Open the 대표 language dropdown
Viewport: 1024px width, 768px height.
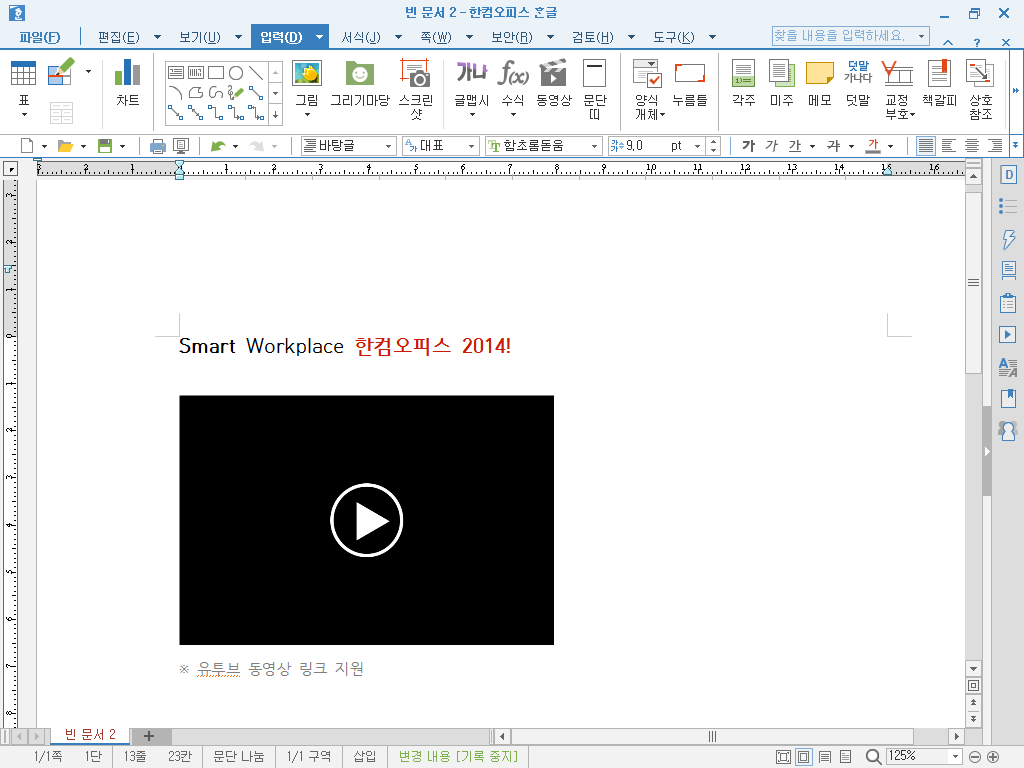(471, 146)
